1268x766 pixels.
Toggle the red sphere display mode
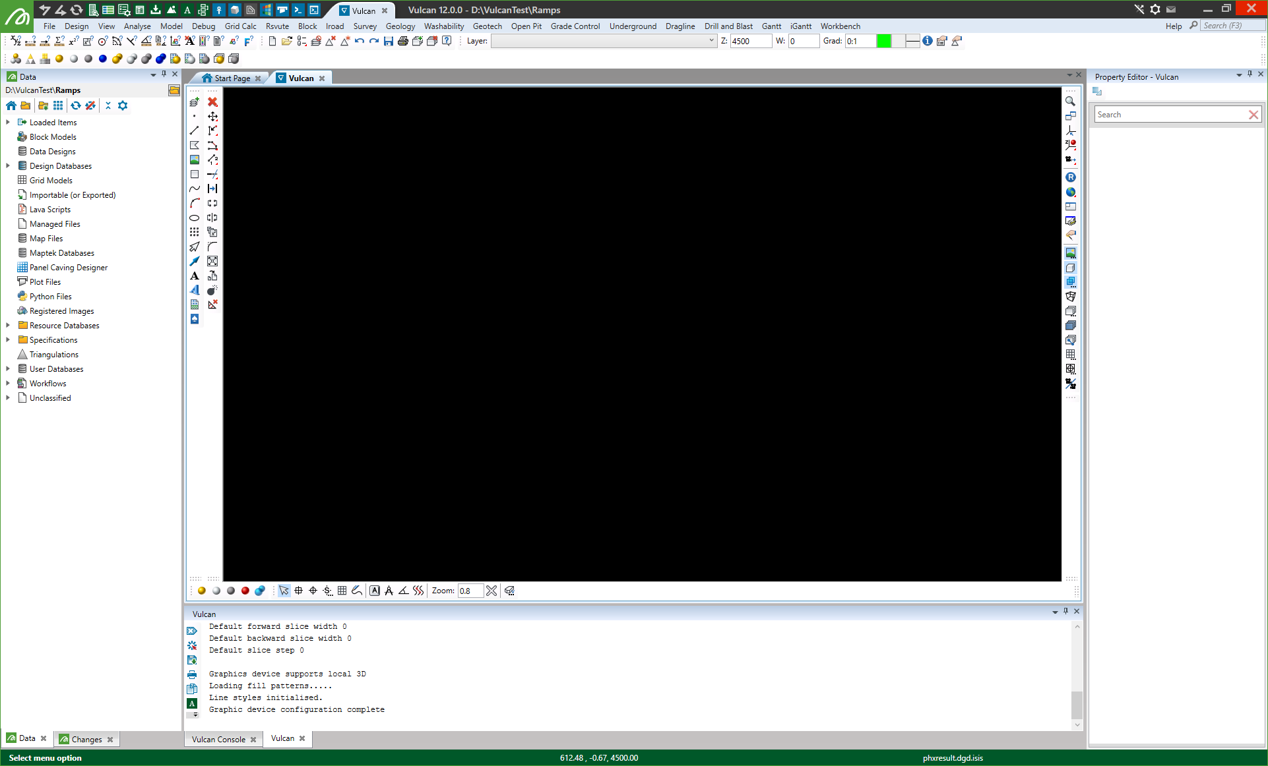coord(245,591)
